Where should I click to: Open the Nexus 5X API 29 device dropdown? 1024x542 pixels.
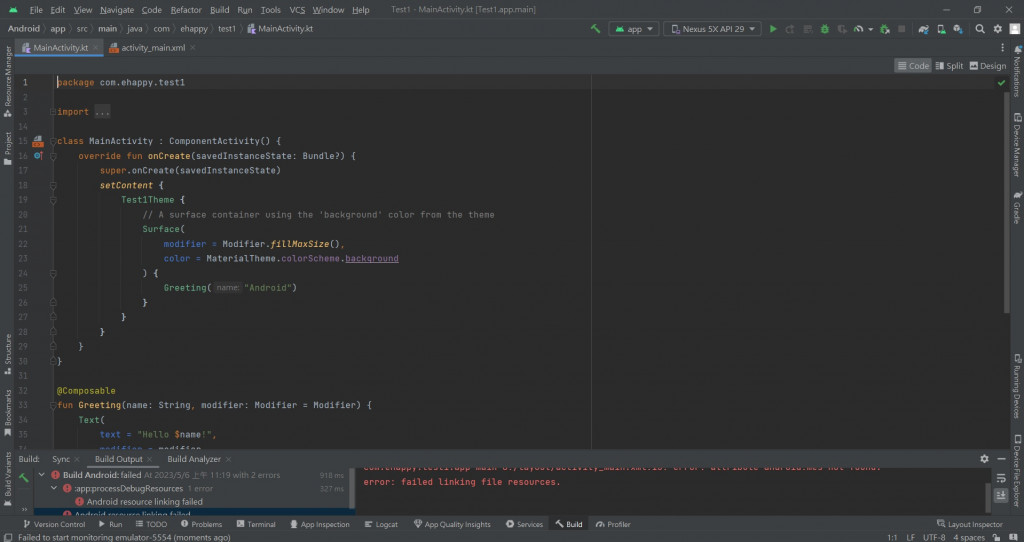(x=712, y=29)
